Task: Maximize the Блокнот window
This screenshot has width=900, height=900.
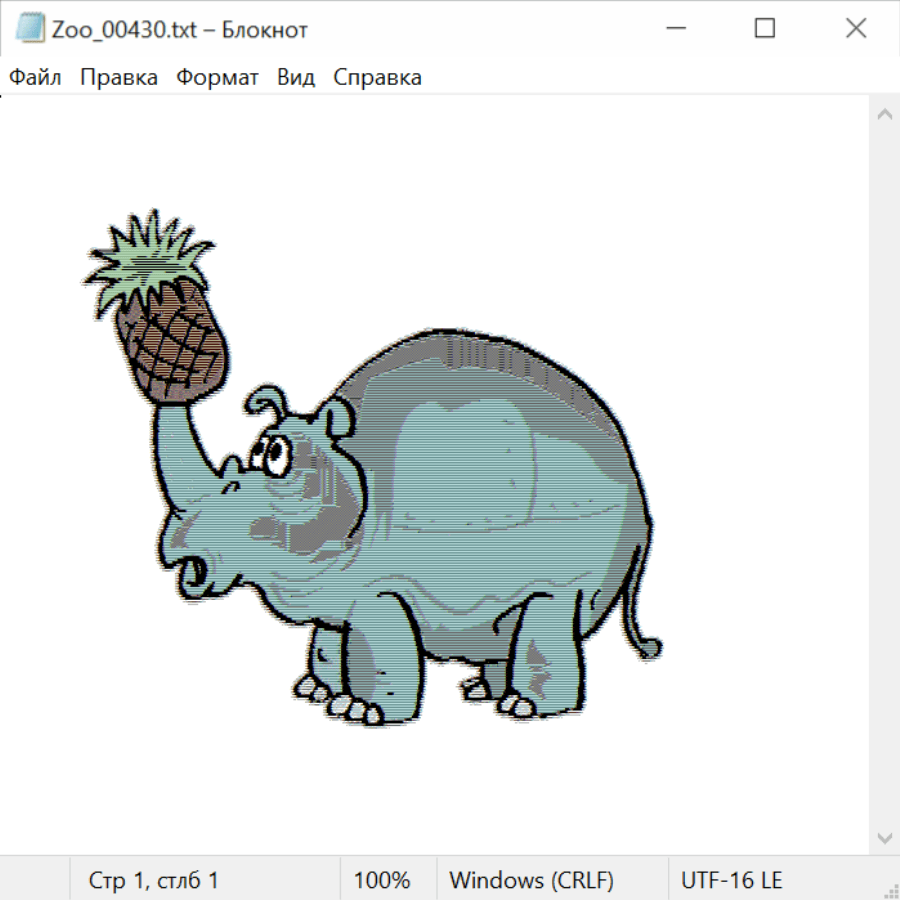Action: pos(765,29)
